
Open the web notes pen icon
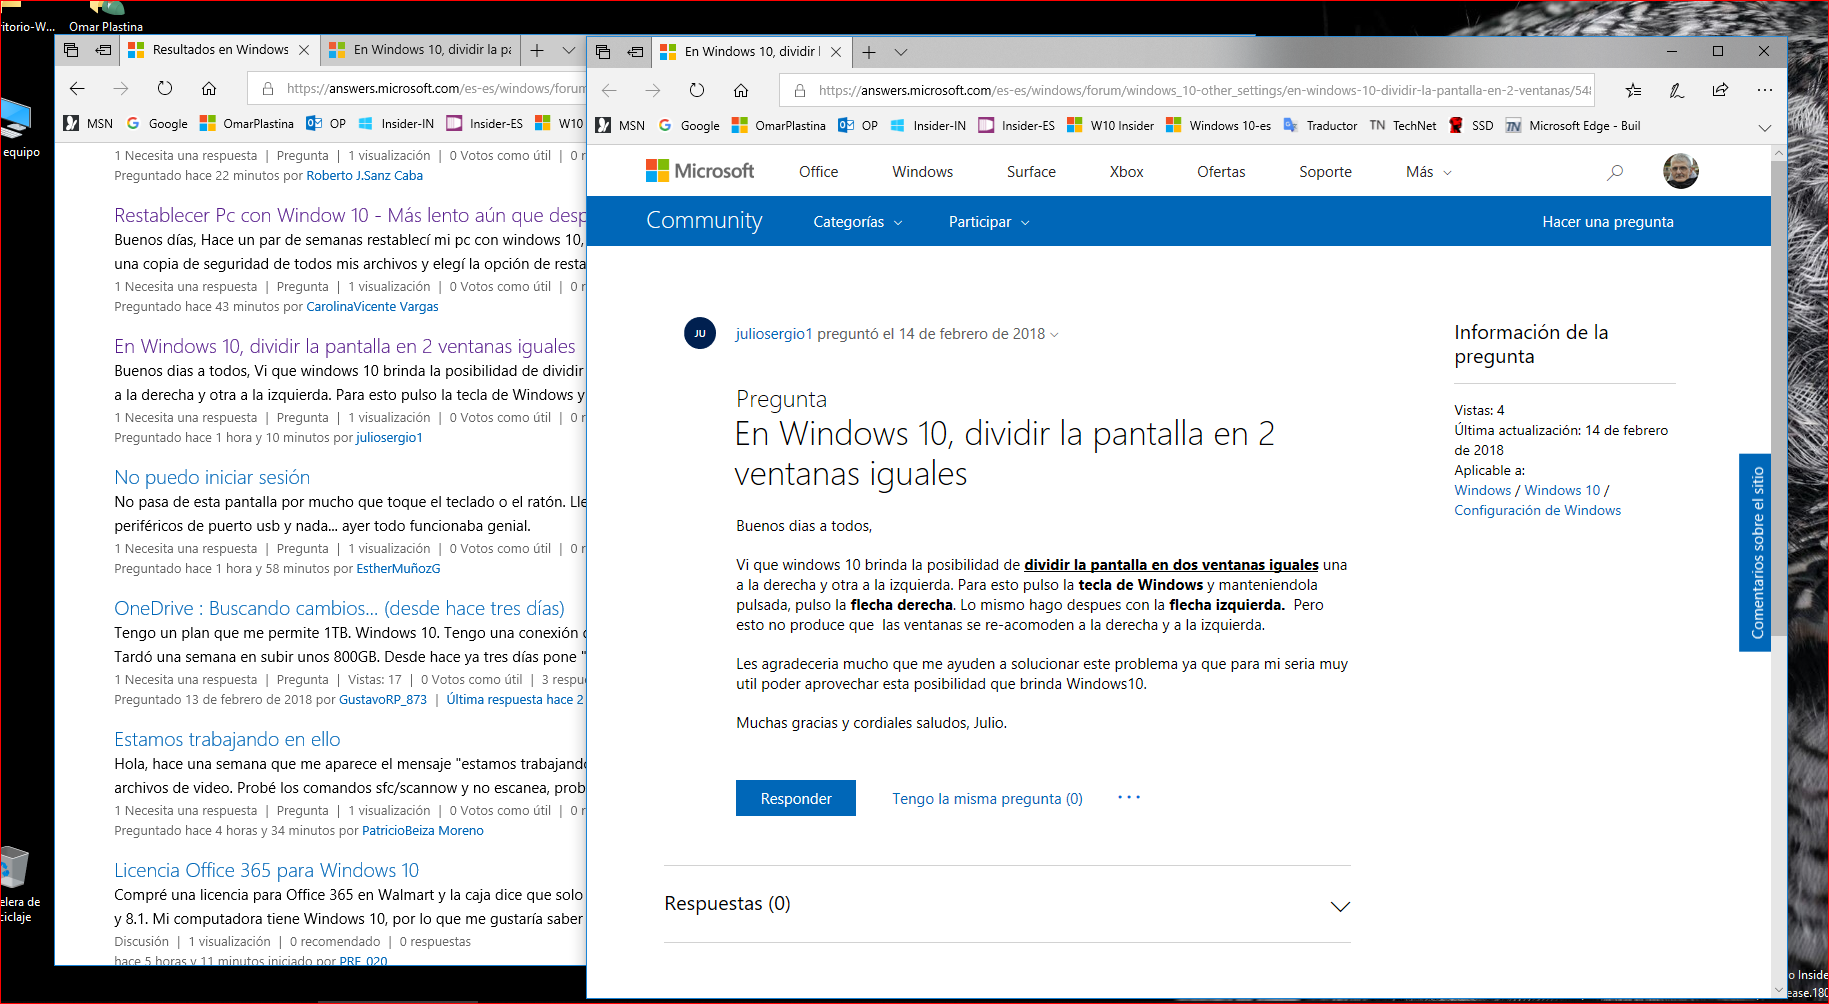pyautogui.click(x=1677, y=90)
